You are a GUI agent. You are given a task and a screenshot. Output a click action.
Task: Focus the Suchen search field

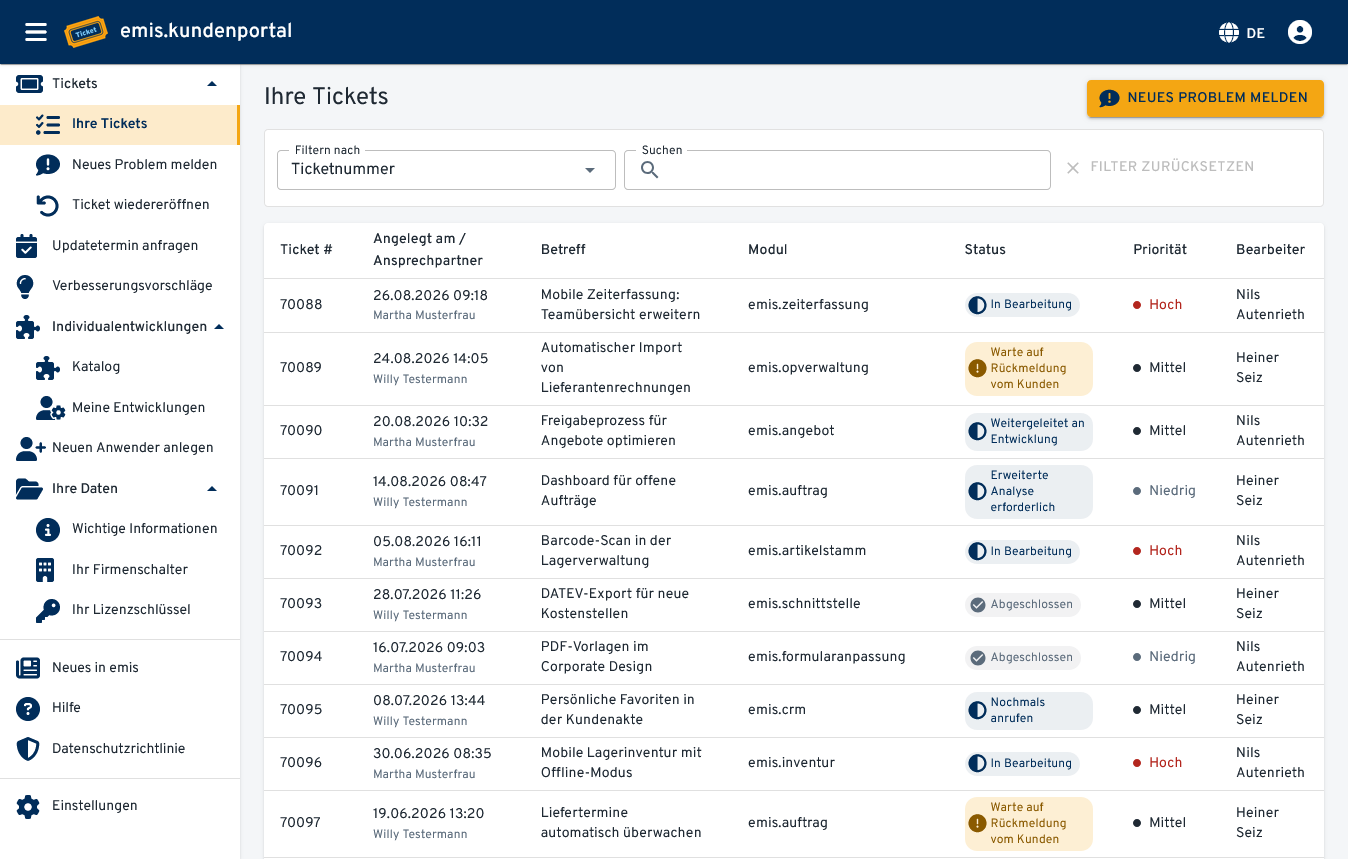click(x=837, y=170)
